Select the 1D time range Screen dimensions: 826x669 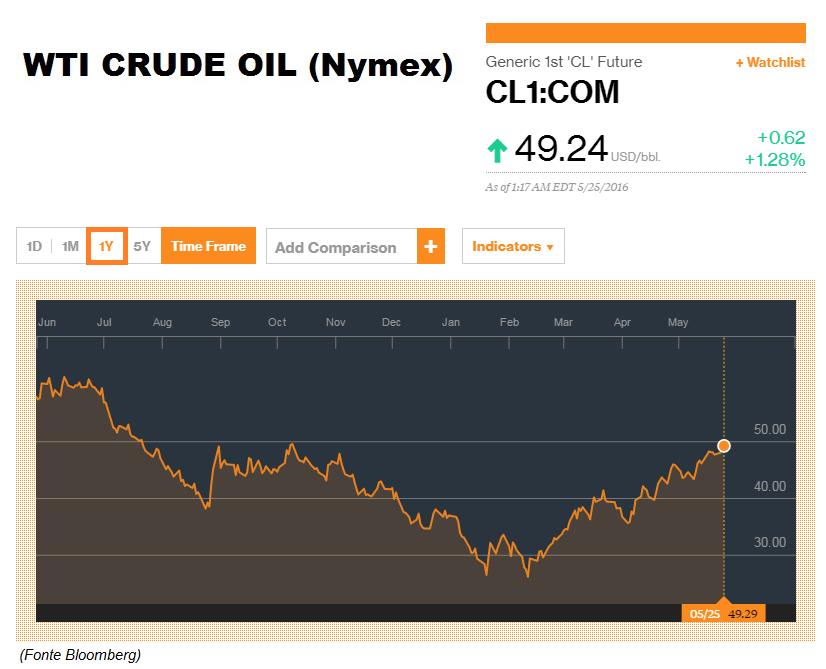coord(34,246)
